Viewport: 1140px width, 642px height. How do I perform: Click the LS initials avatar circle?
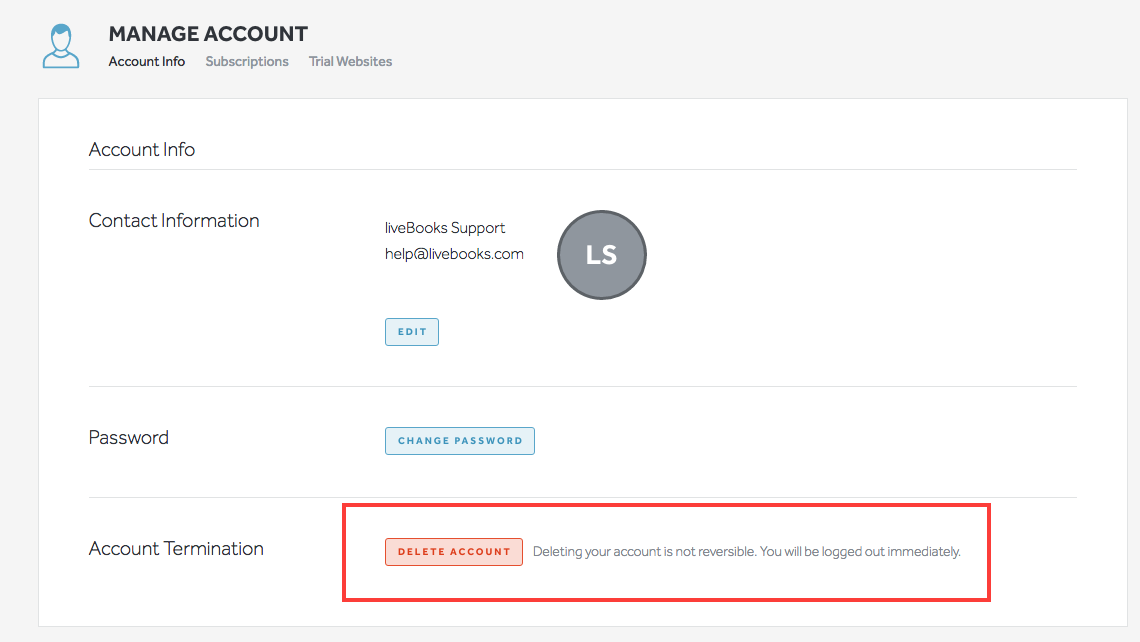601,255
